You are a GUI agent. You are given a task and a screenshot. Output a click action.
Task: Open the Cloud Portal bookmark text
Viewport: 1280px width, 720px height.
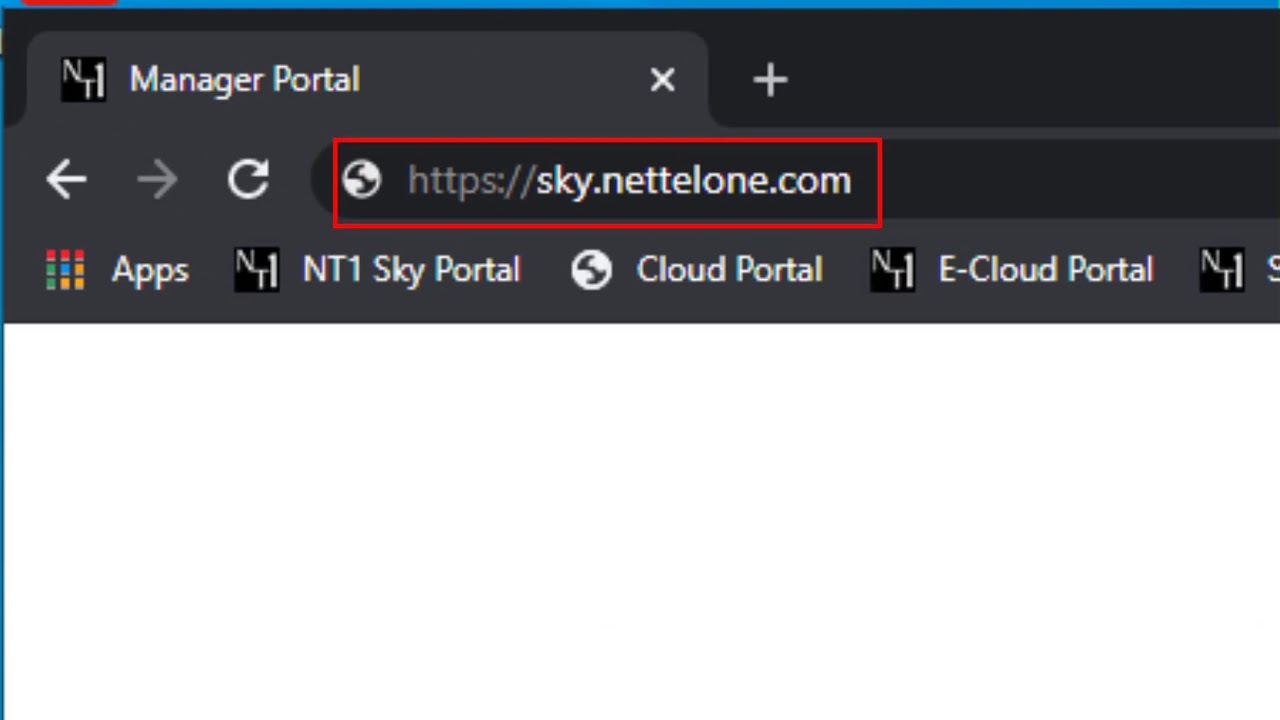pos(729,270)
